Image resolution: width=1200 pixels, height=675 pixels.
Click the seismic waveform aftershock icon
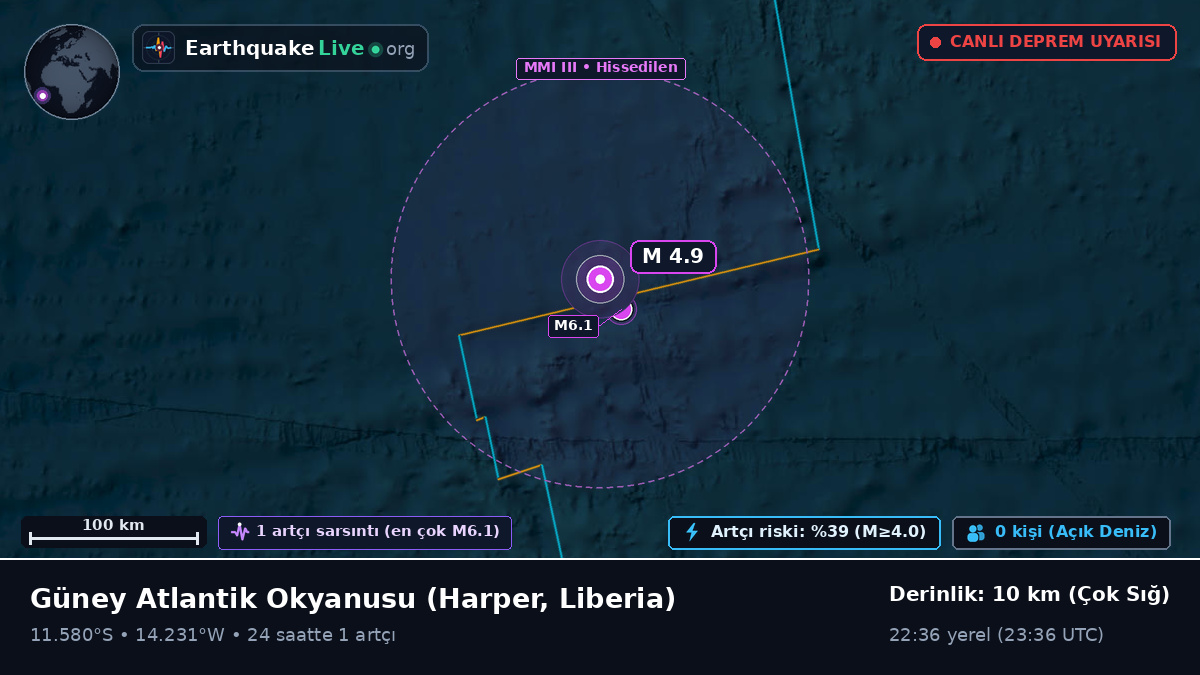point(240,532)
